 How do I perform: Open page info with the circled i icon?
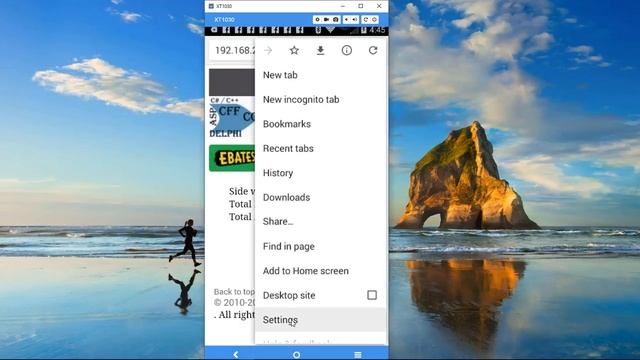tap(347, 50)
